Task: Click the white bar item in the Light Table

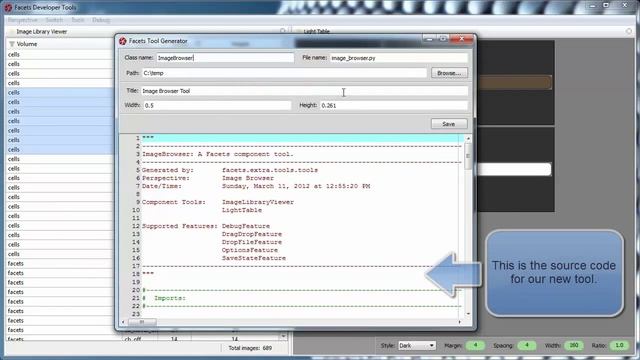Action: point(514,169)
